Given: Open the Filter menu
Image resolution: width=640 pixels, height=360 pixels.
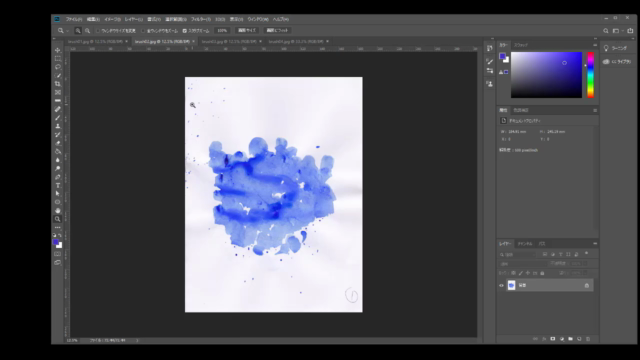Looking at the screenshot, I should pyautogui.click(x=201, y=19).
